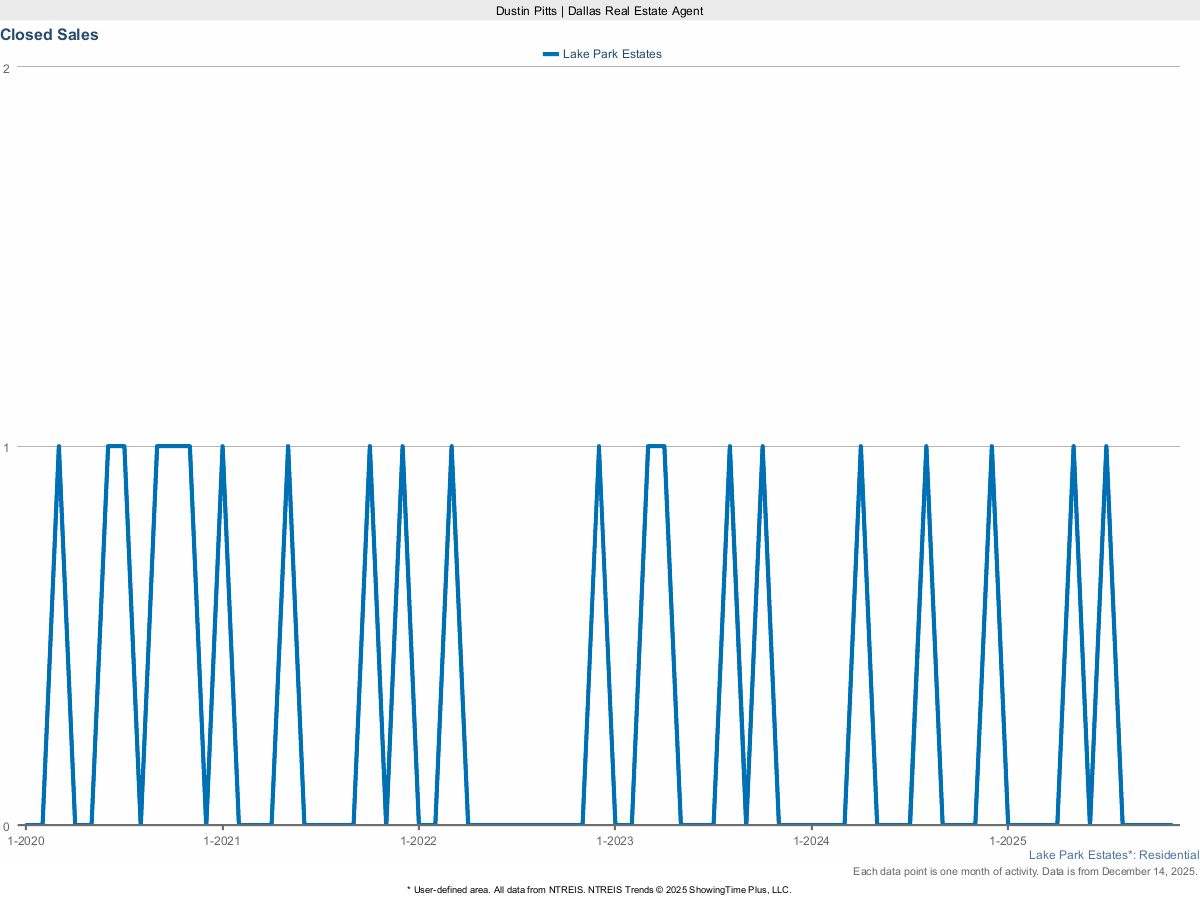
Task: Click the first data peak in March 2020
Action: point(59,447)
